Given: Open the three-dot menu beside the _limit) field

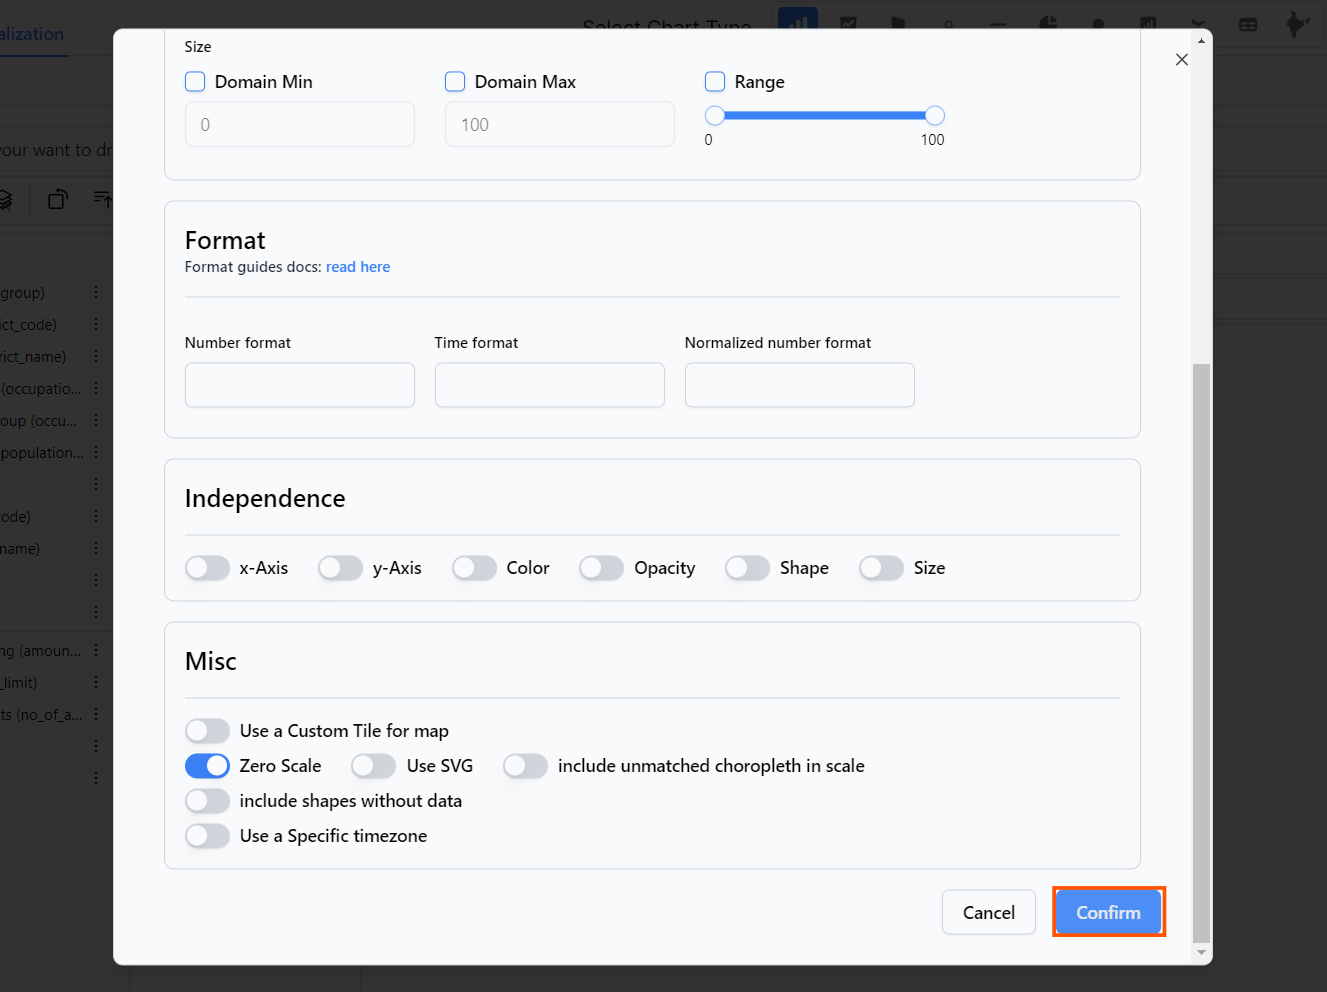Looking at the screenshot, I should point(96,683).
